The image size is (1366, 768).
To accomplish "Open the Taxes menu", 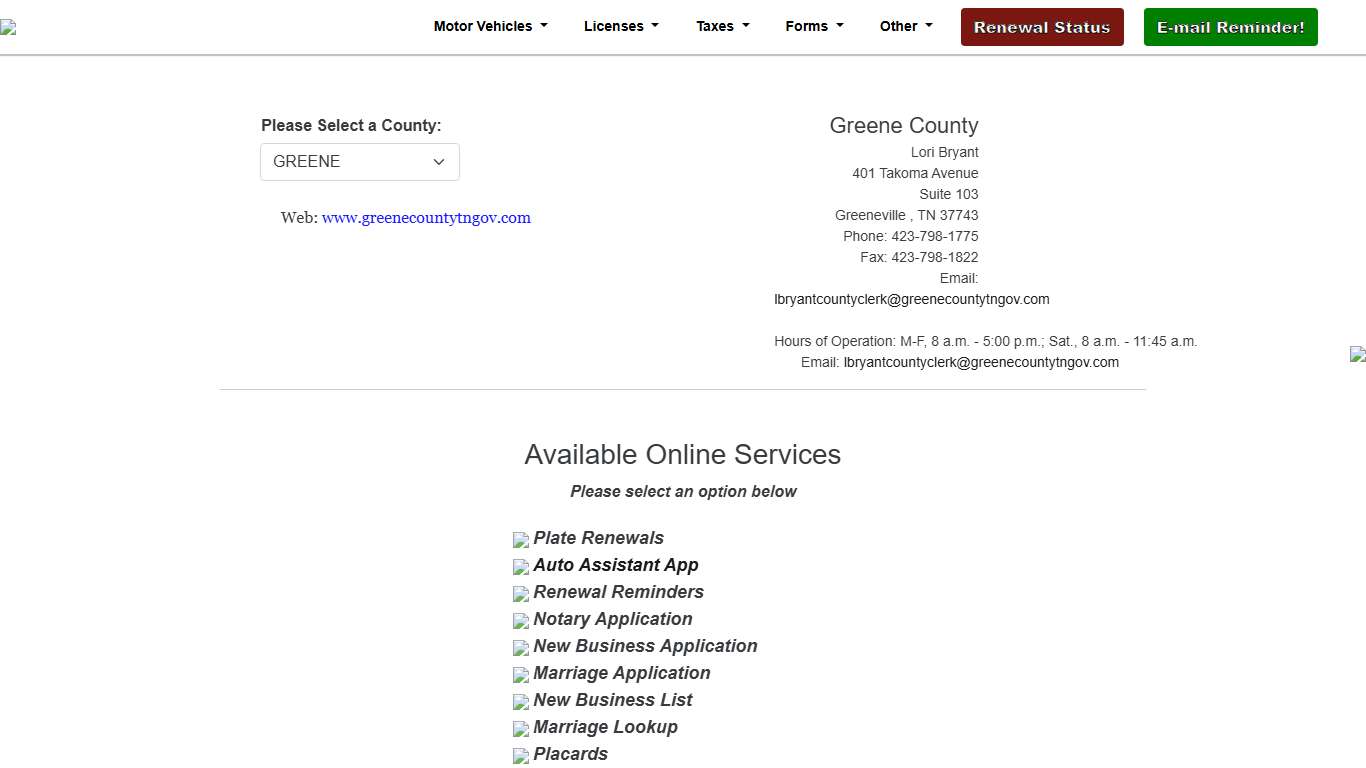I will point(722,27).
